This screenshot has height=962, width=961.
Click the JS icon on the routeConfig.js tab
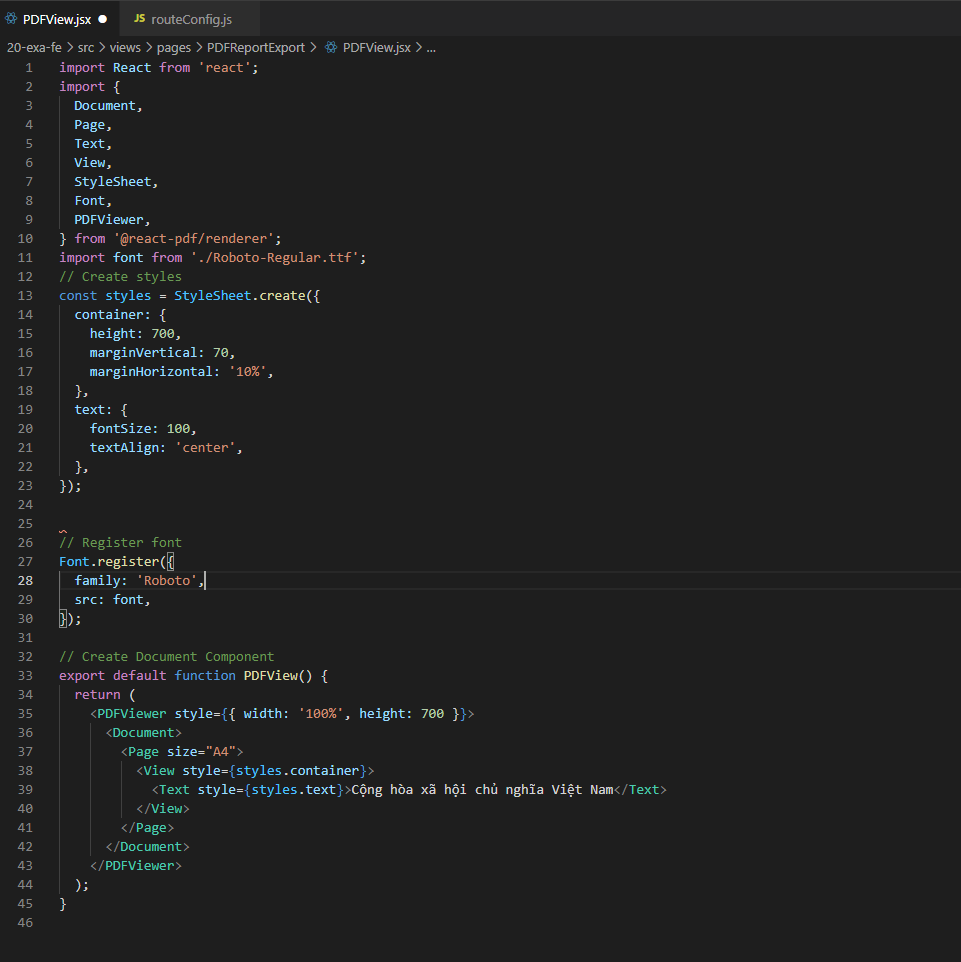pyautogui.click(x=139, y=18)
